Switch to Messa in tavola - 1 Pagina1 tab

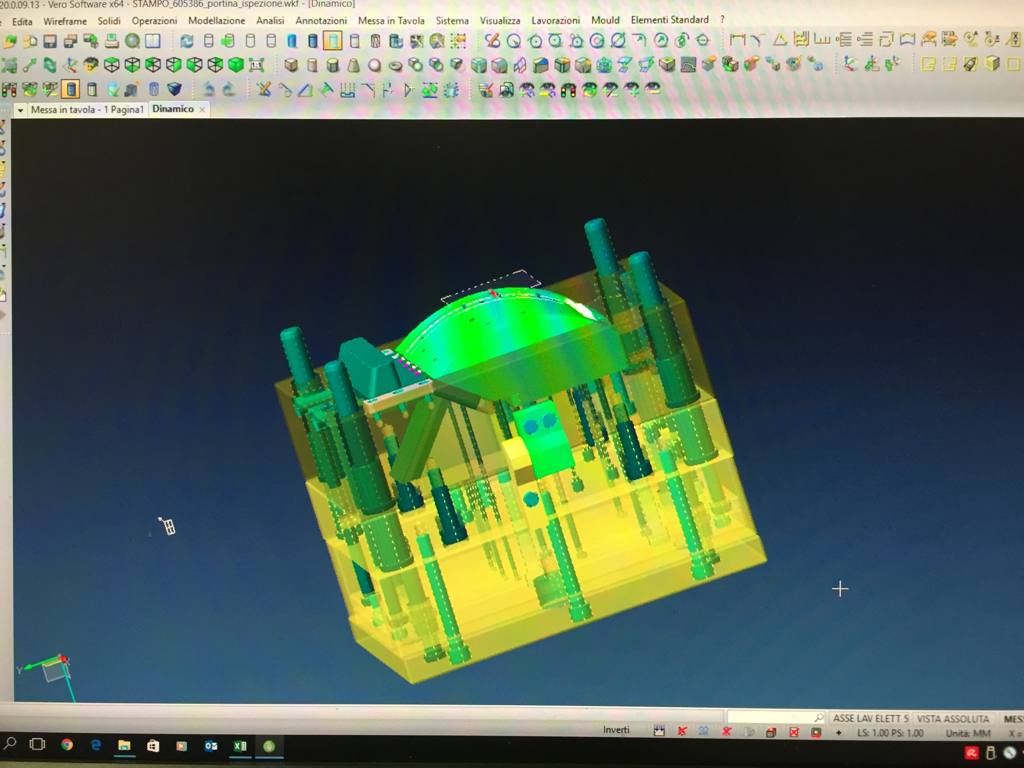click(x=87, y=110)
